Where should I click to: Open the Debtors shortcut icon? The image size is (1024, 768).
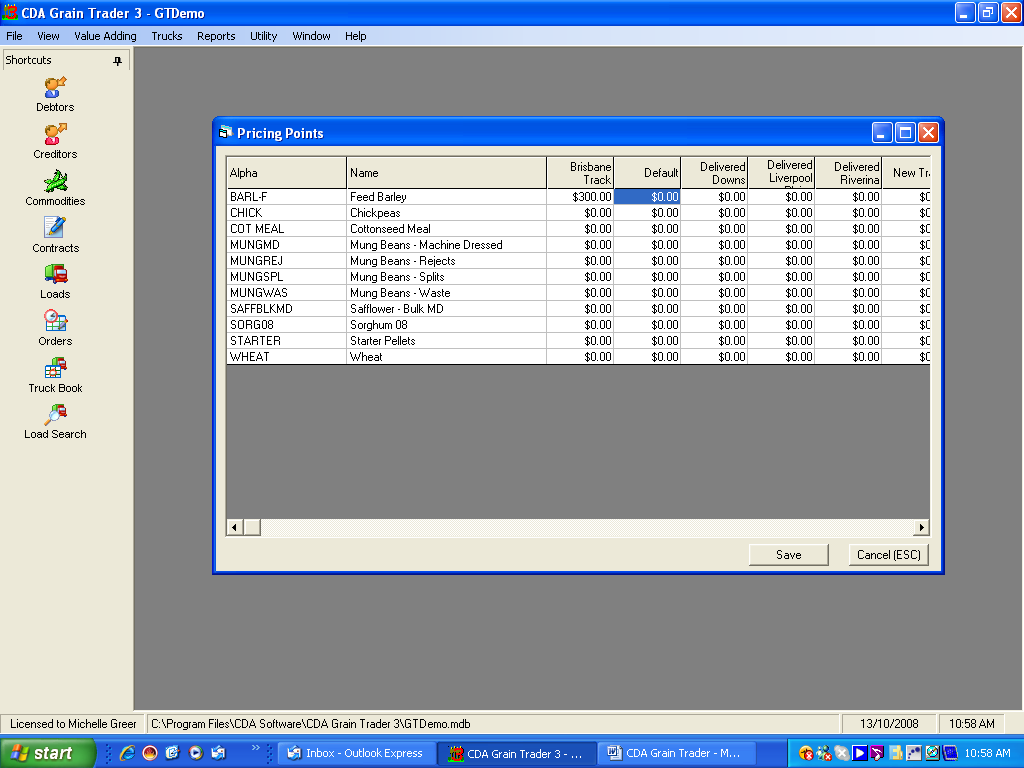pyautogui.click(x=55, y=88)
